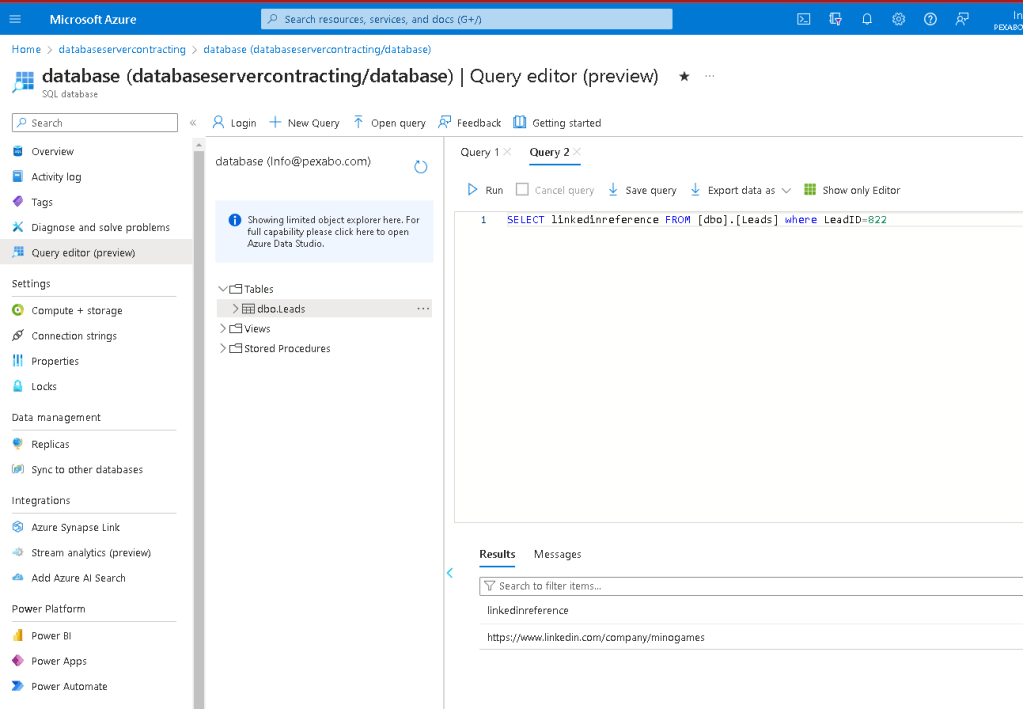Click the Login toolbar button
Image resolution: width=1023 pixels, height=709 pixels.
[x=234, y=123]
